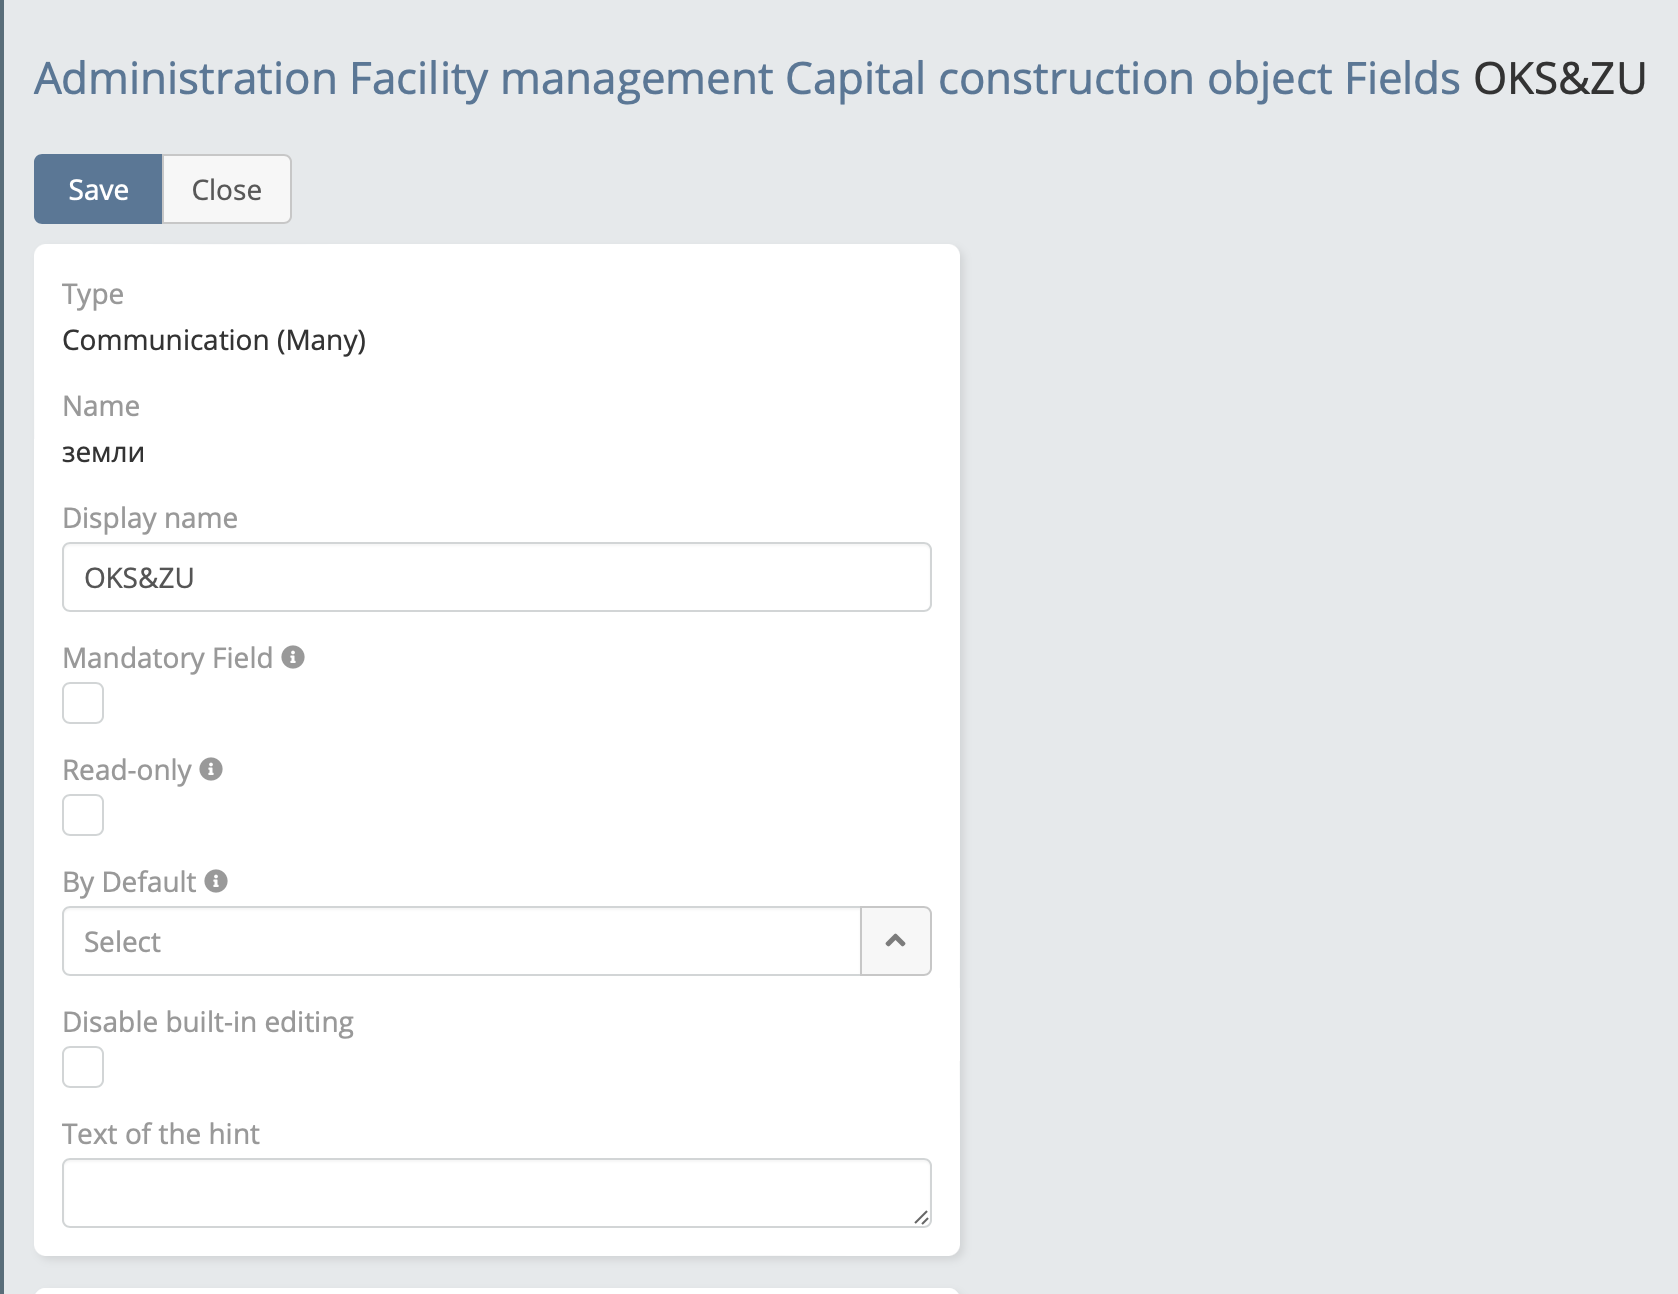Image resolution: width=1678 pixels, height=1294 pixels.
Task: Grab the hint textarea resize handle
Action: click(921, 1217)
